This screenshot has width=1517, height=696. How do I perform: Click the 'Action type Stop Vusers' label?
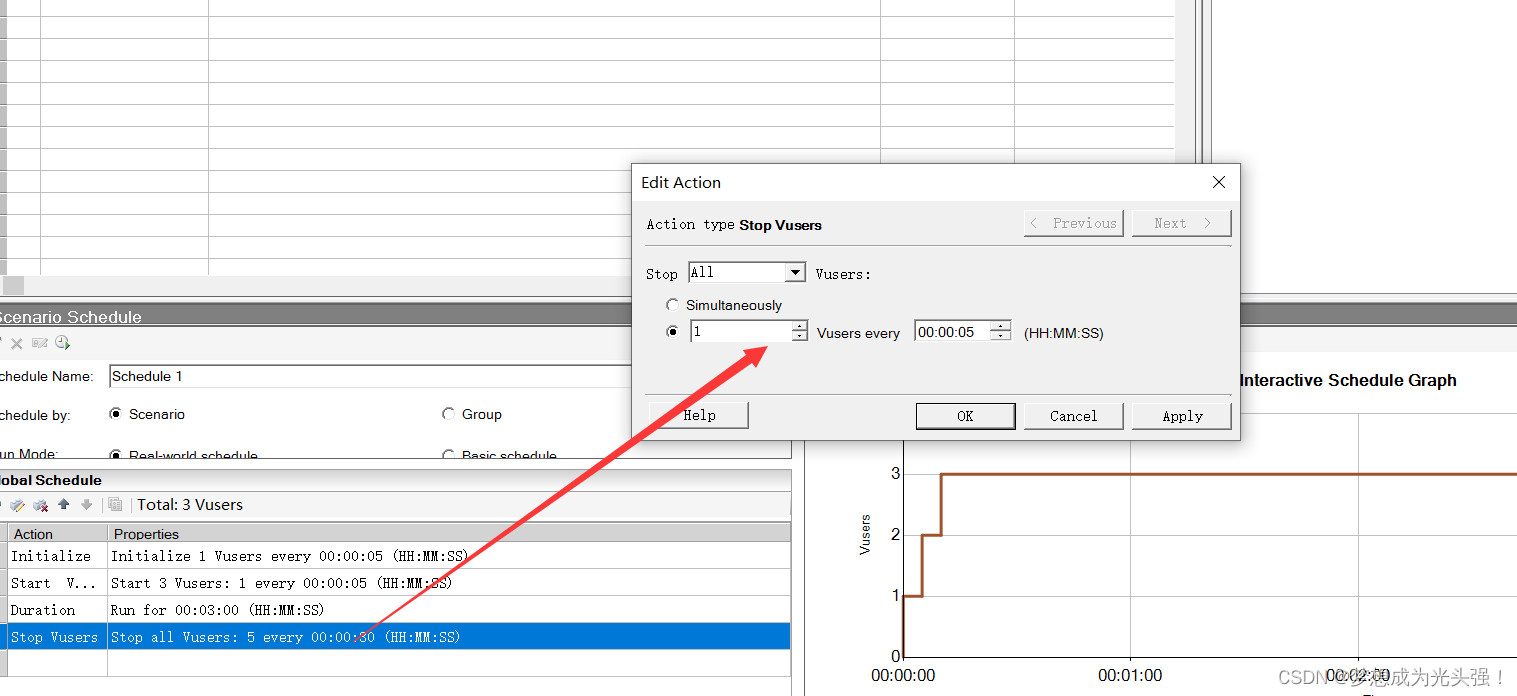click(x=734, y=224)
